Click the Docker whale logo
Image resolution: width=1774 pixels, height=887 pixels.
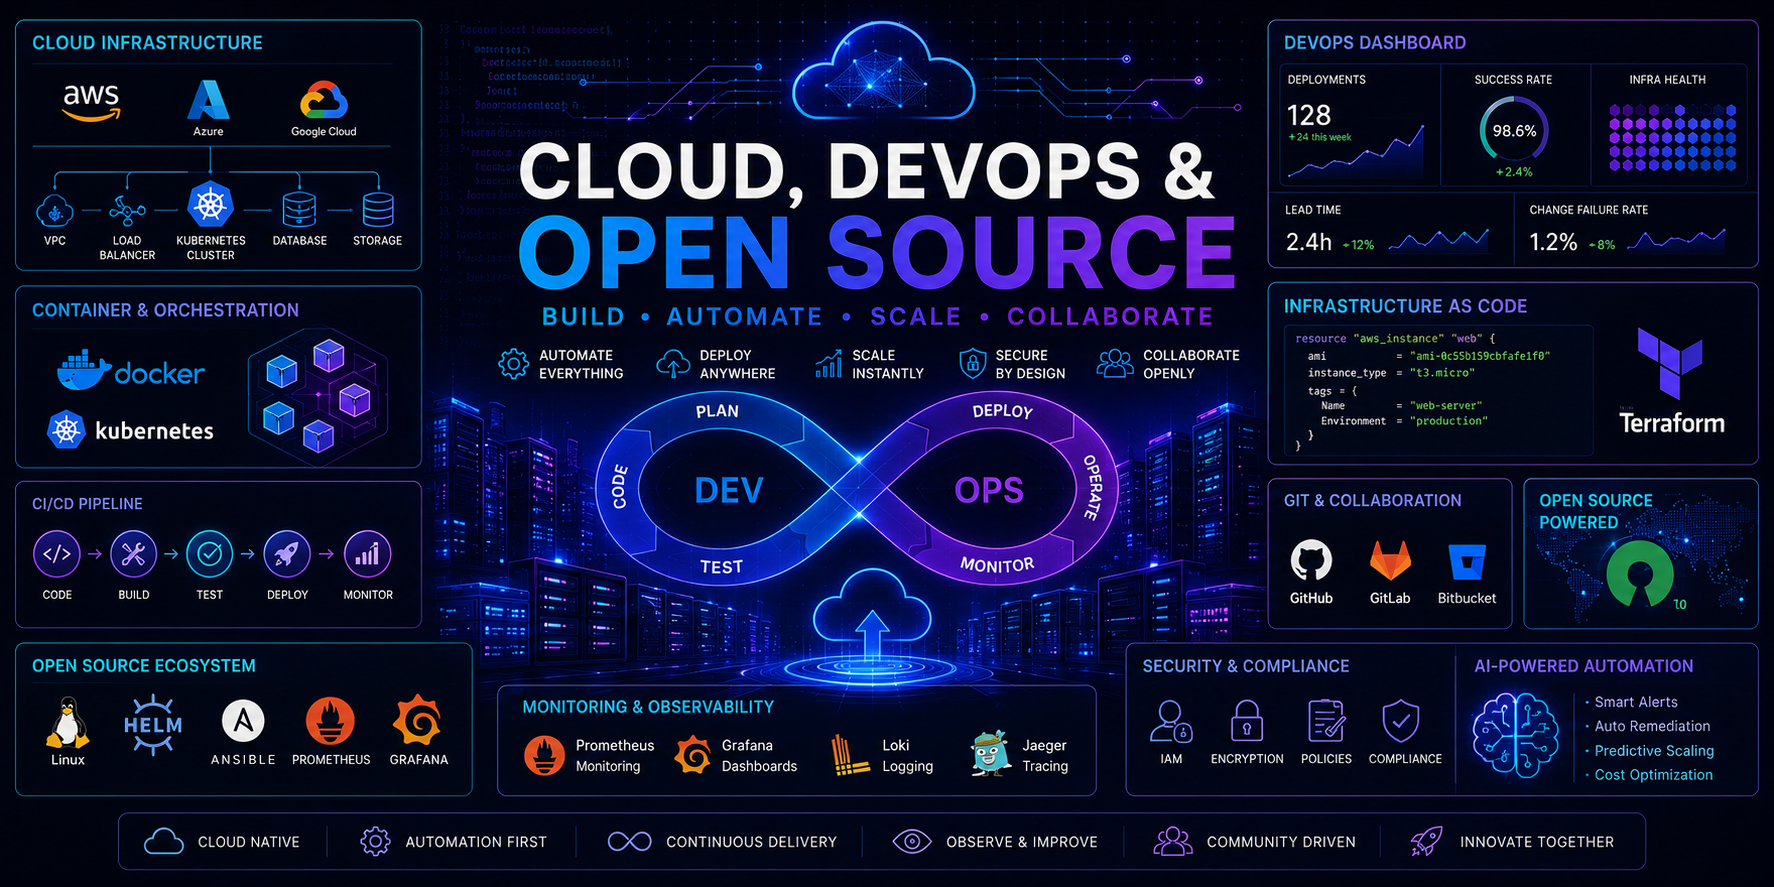(x=84, y=370)
